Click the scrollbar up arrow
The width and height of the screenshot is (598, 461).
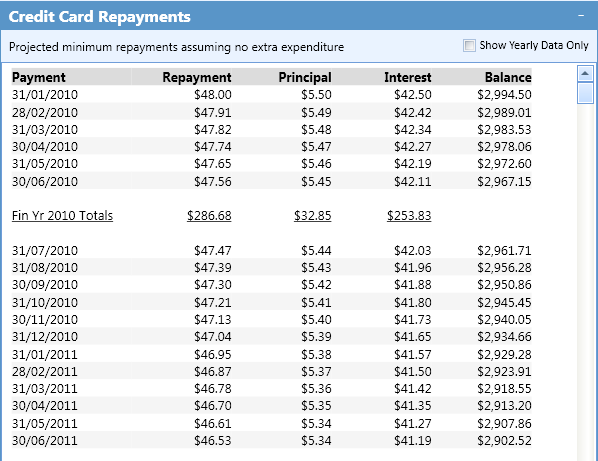point(585,73)
